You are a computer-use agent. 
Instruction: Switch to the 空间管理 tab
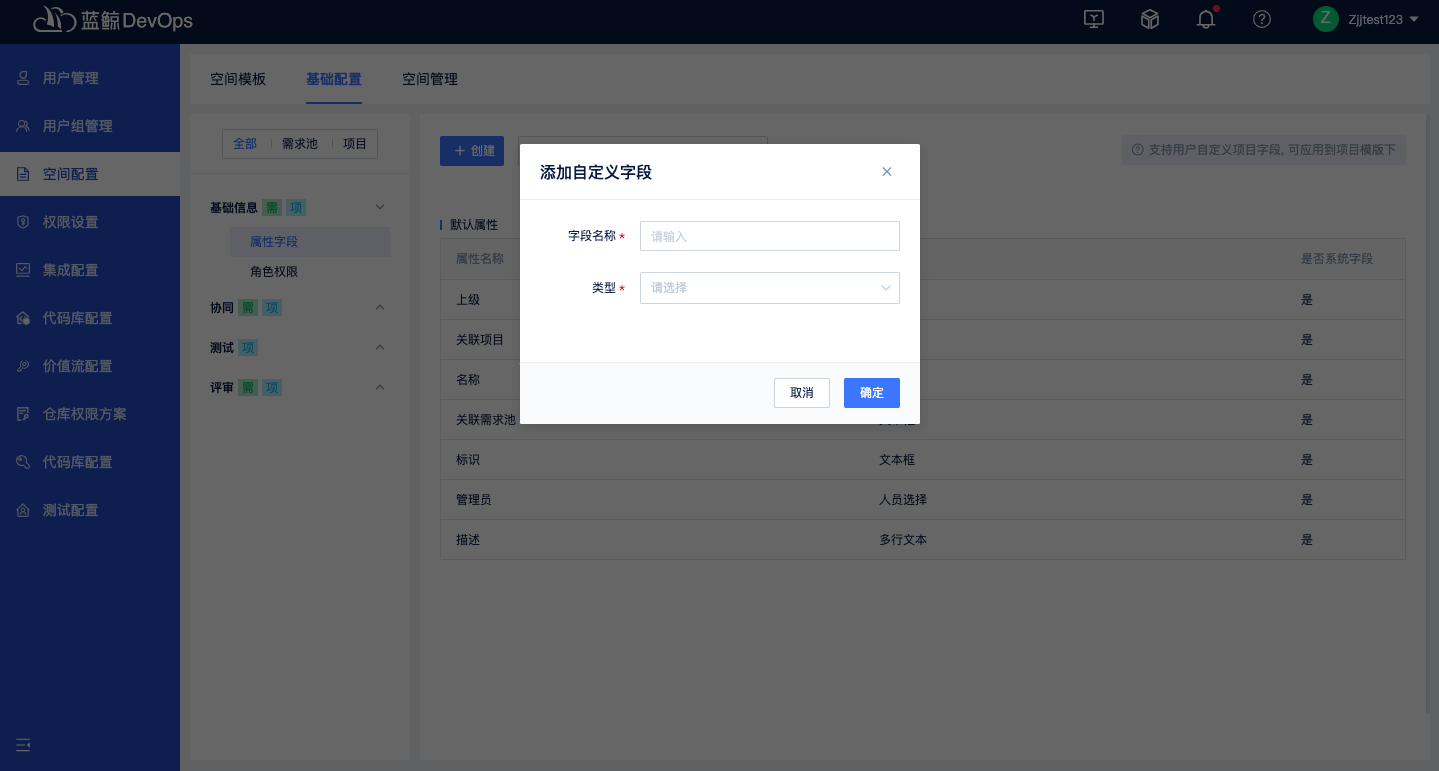click(430, 79)
